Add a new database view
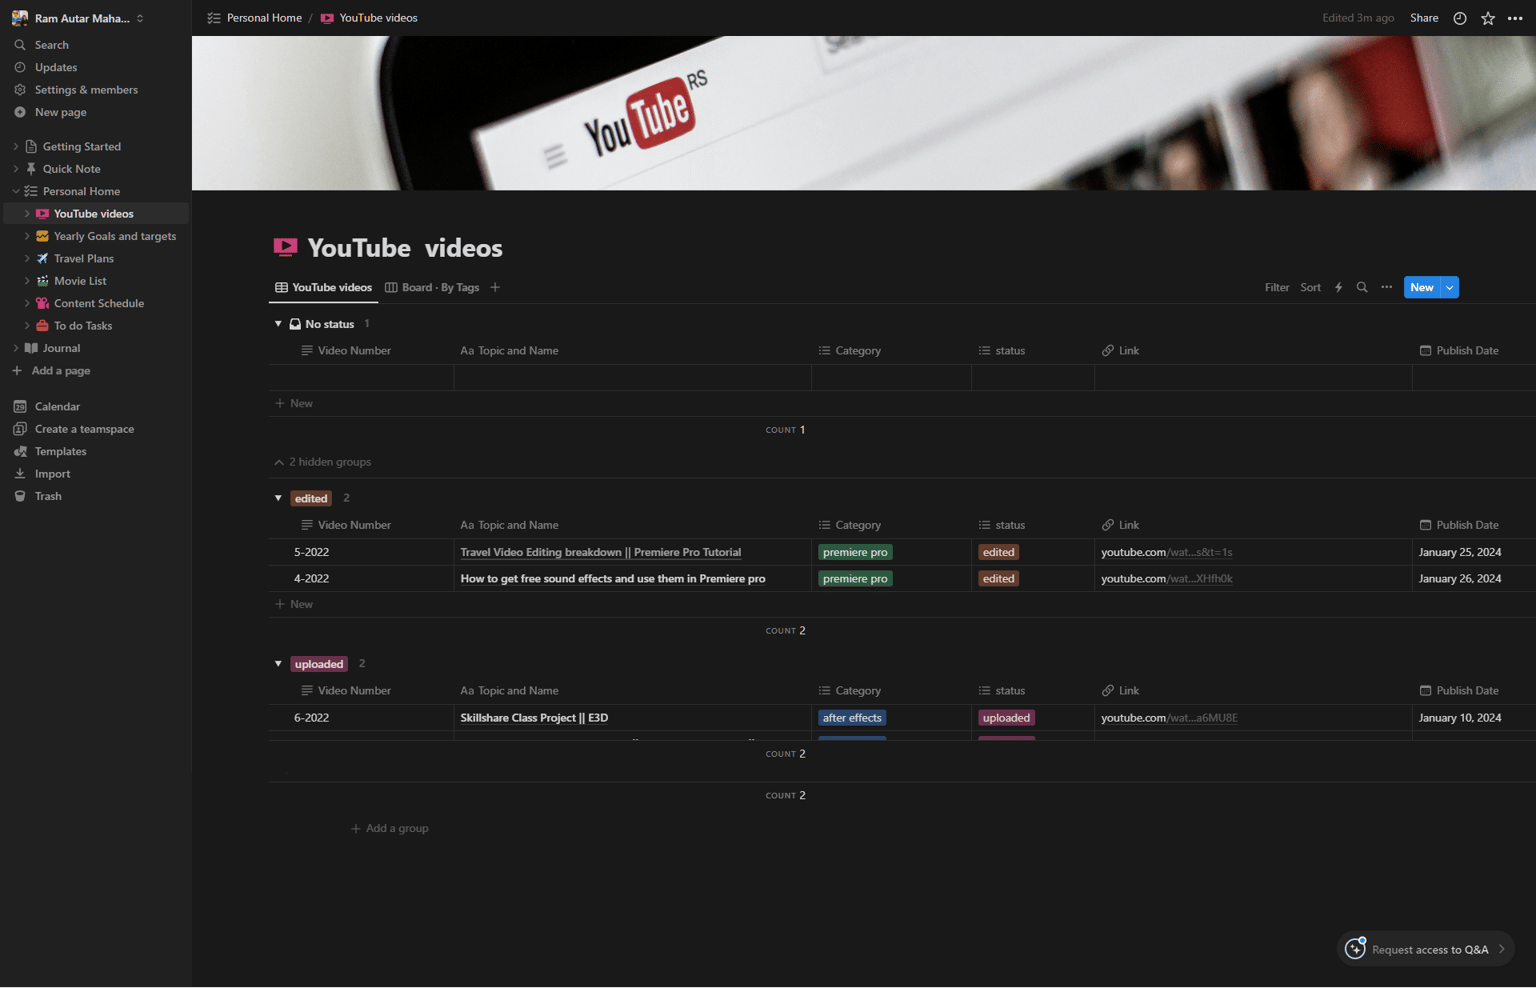The width and height of the screenshot is (1536, 988). [x=495, y=288]
